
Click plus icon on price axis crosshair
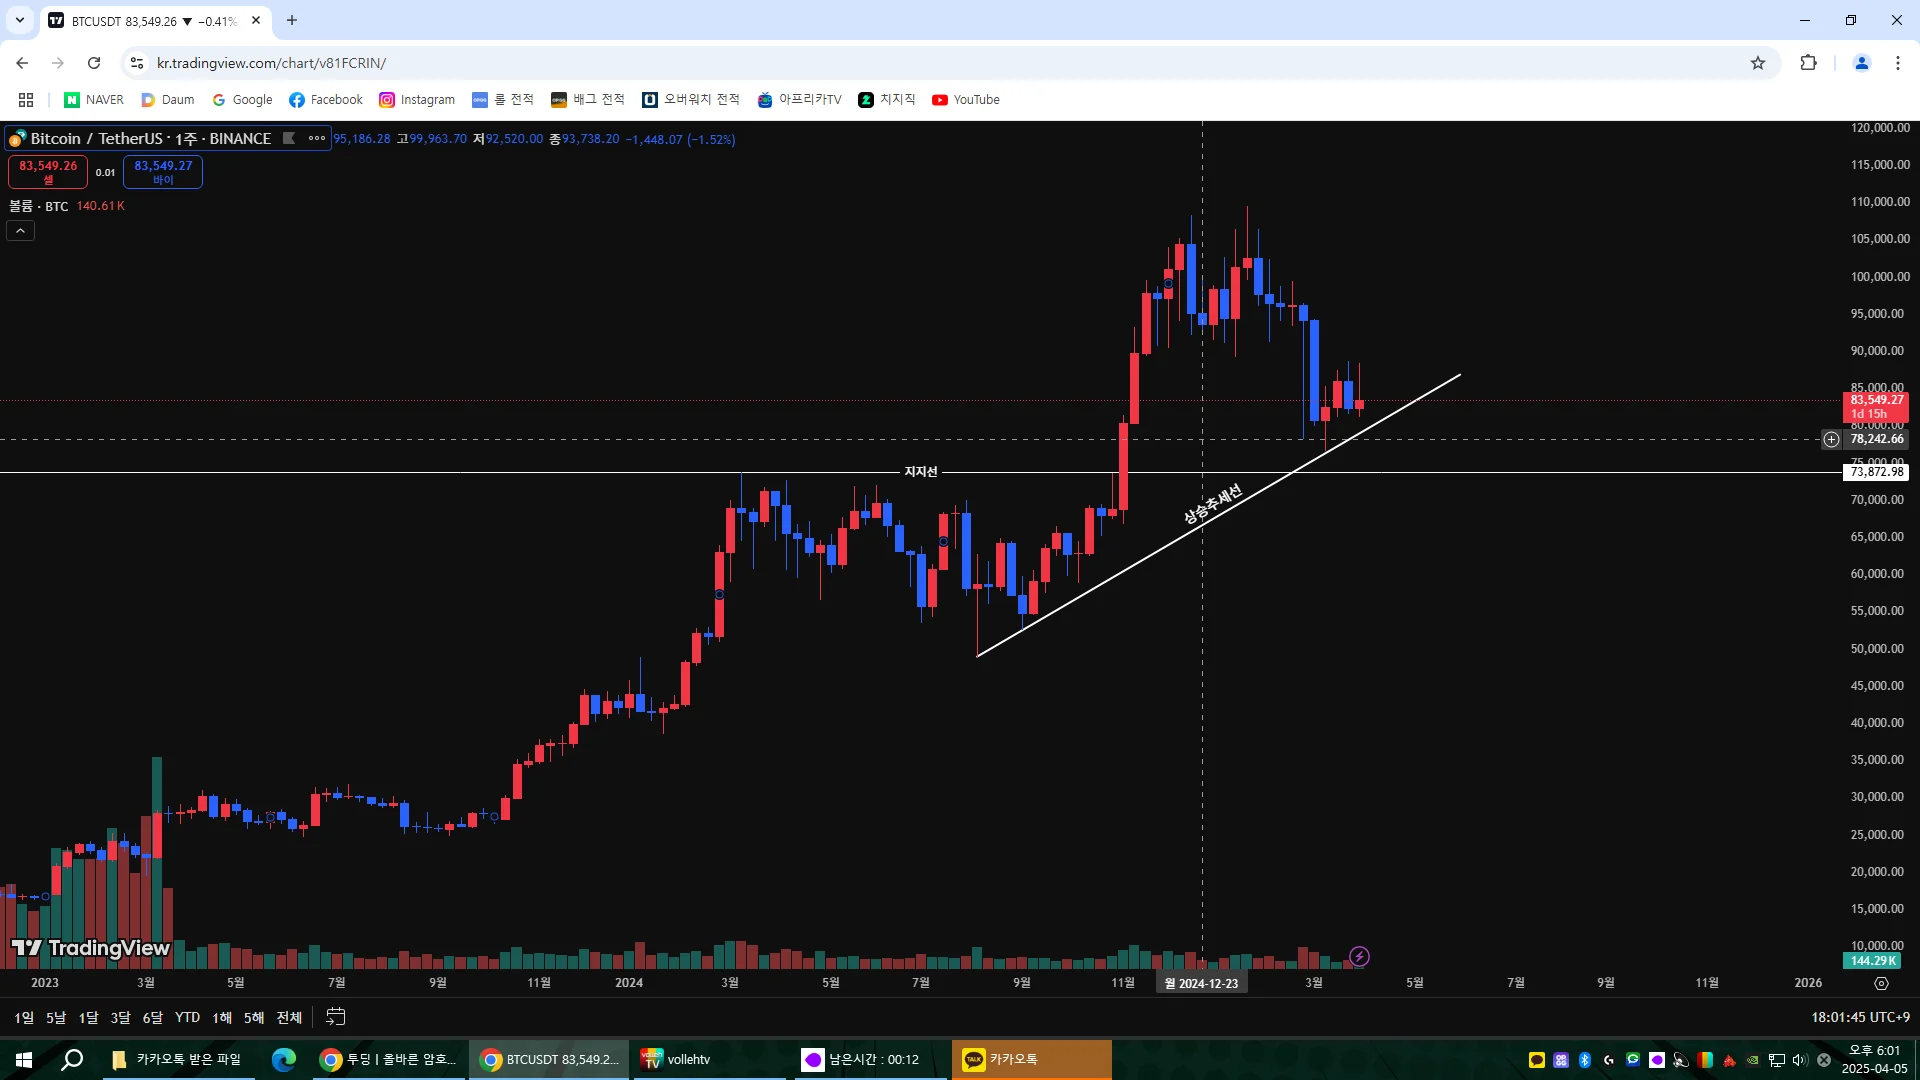pos(1831,439)
